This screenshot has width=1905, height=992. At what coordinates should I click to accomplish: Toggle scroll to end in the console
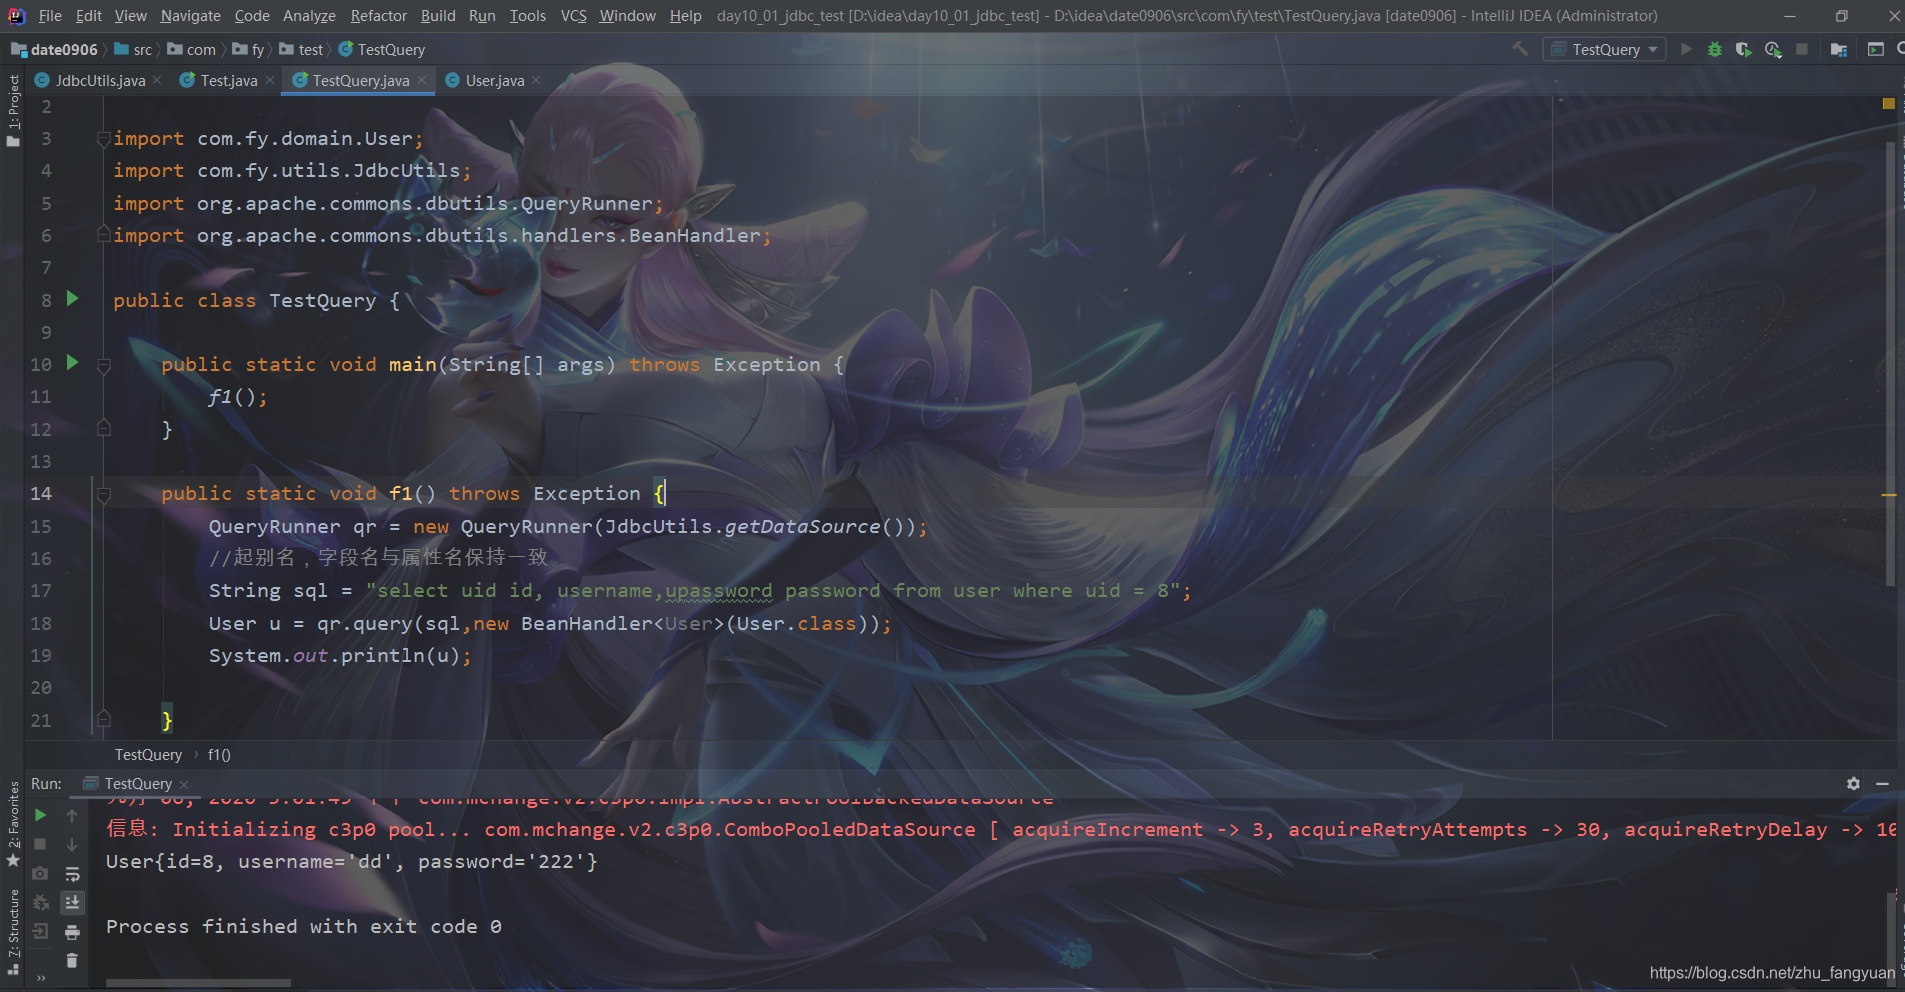point(72,902)
